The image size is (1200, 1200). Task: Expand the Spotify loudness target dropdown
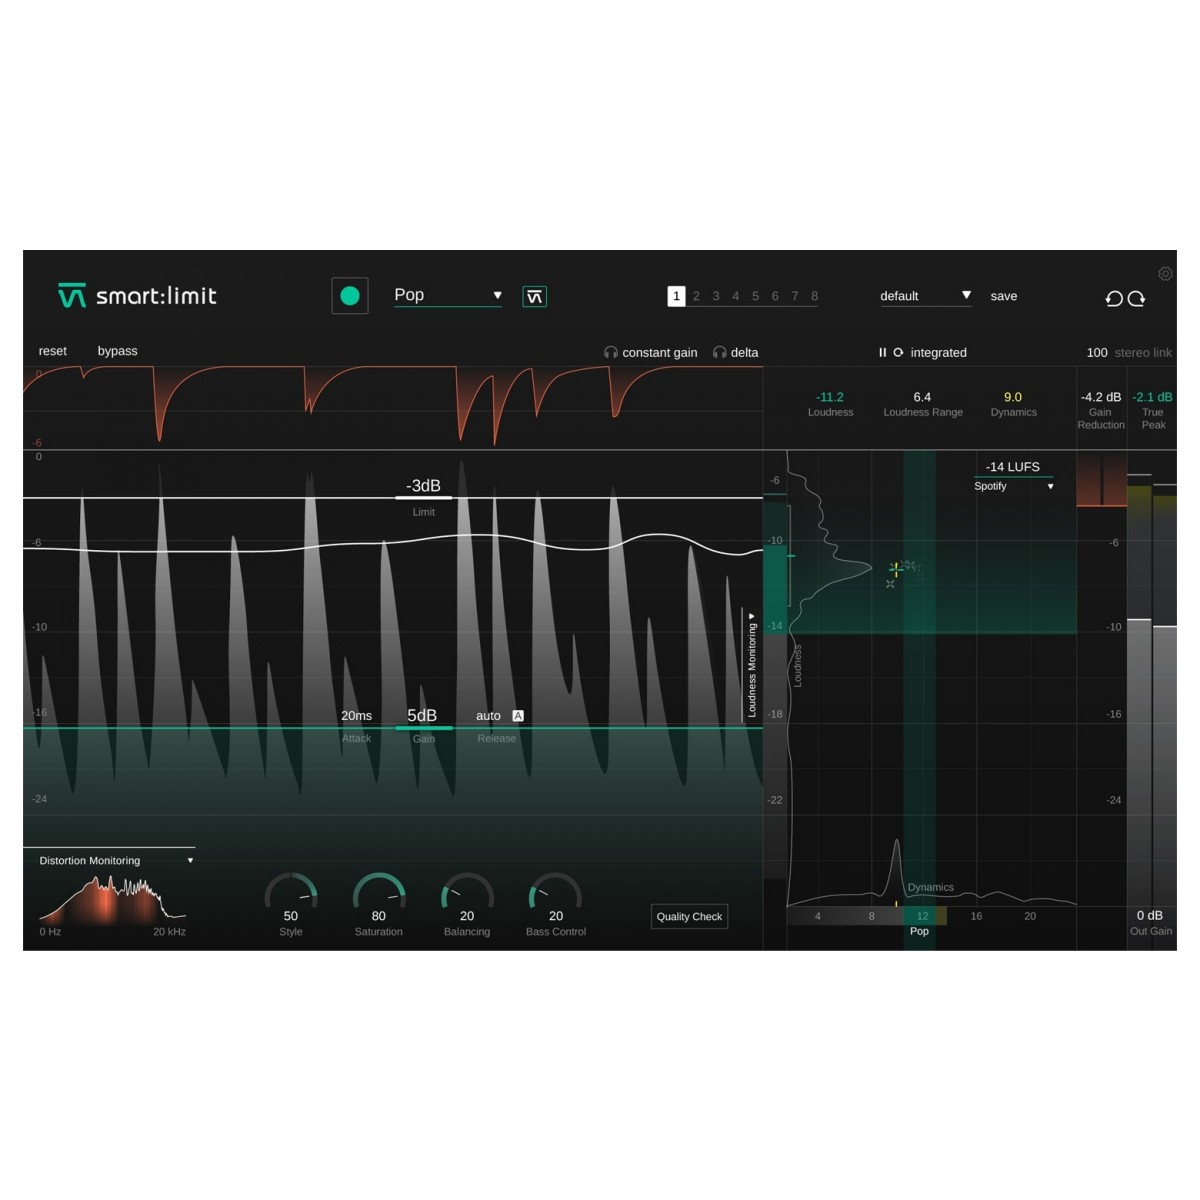coord(1014,487)
